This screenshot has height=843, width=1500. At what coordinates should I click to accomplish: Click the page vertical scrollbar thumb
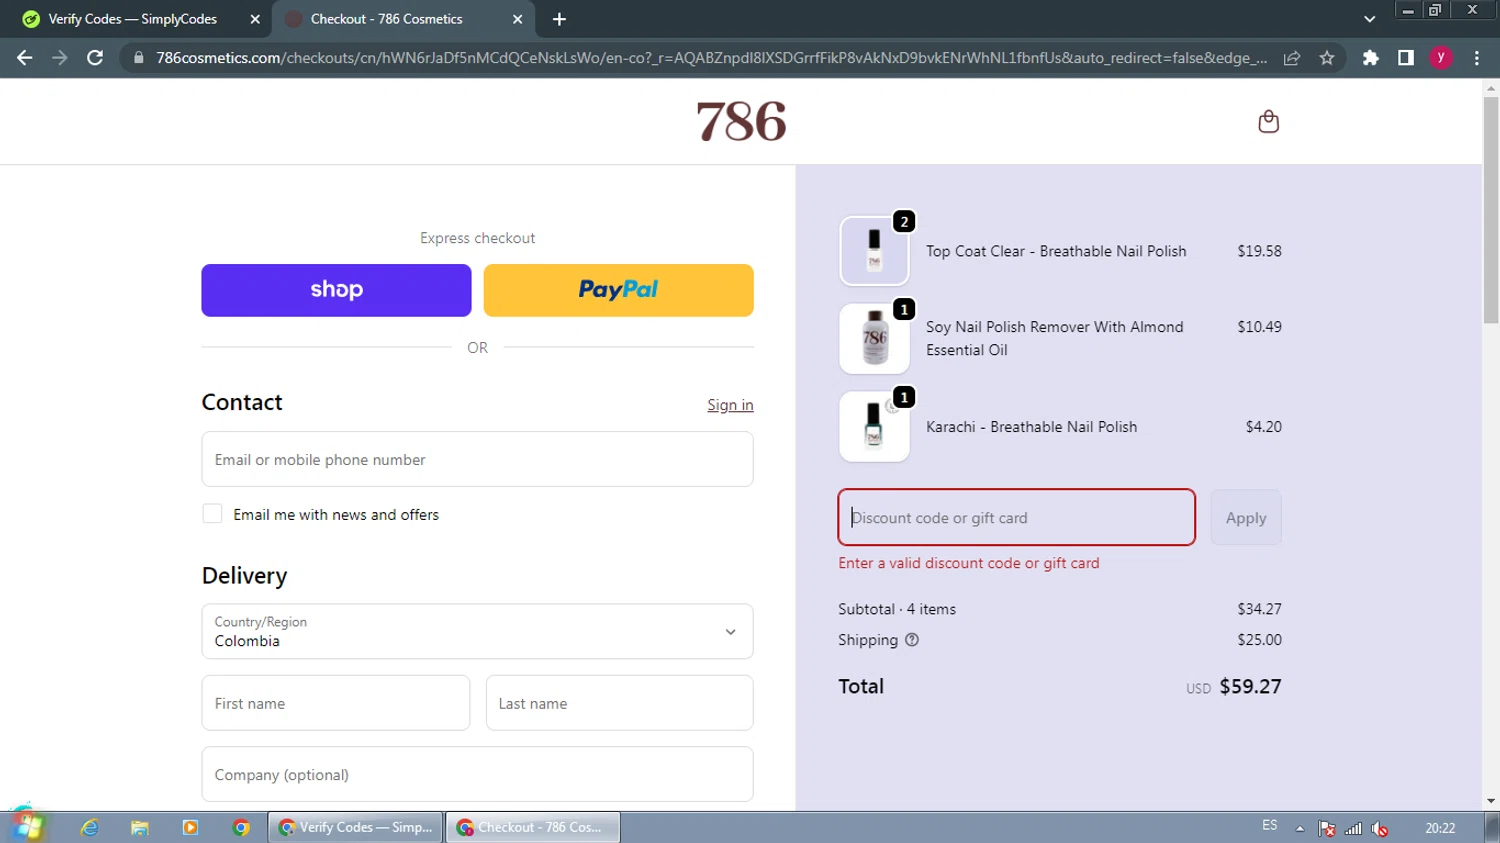click(x=1491, y=210)
